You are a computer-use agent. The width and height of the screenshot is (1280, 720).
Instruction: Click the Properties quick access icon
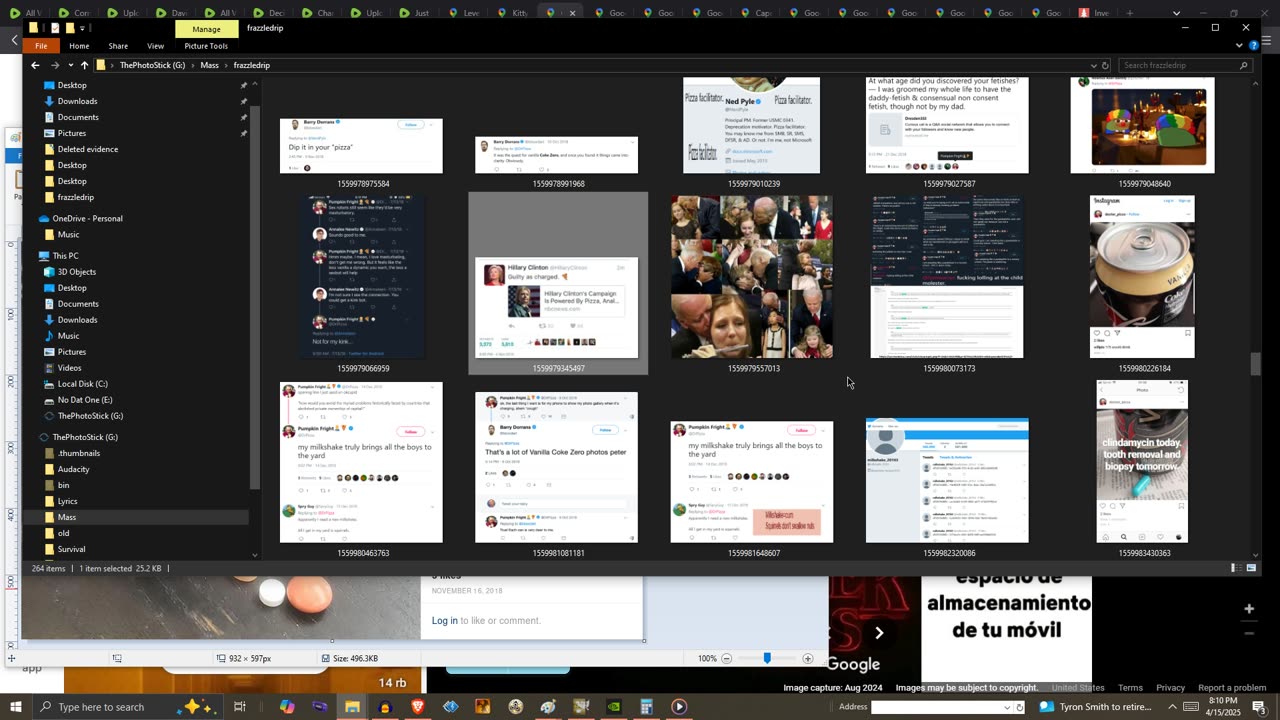pyautogui.click(x=55, y=28)
